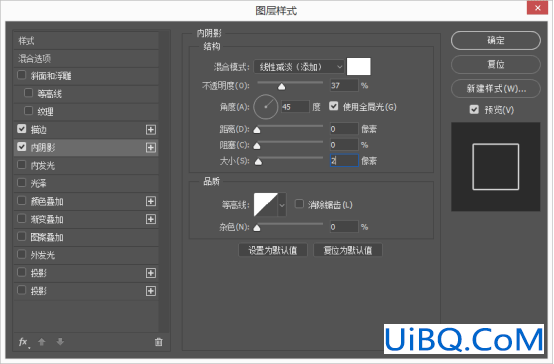Click the white shadow color swatch
554x364 pixels.
point(359,66)
